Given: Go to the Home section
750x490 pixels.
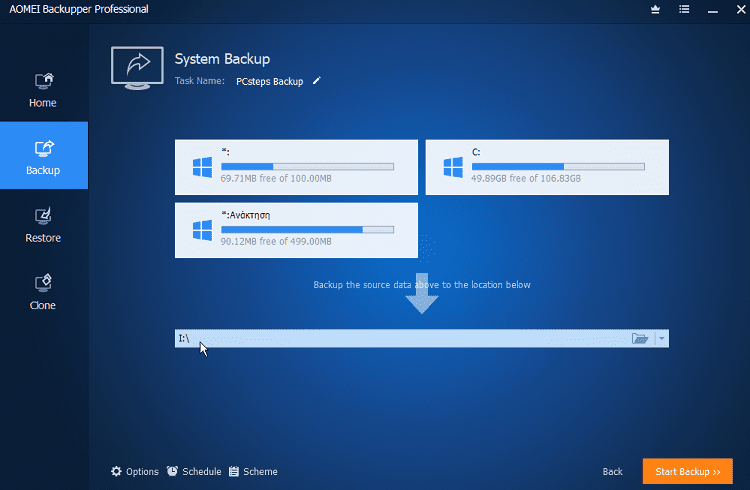Looking at the screenshot, I should click(43, 89).
